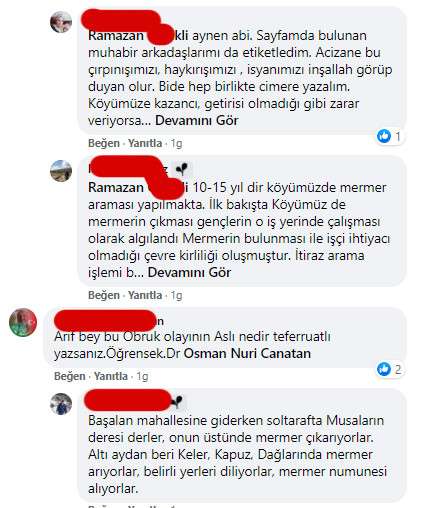
Task: Open tagged Ramazan mention in second comment
Action: click(138, 188)
